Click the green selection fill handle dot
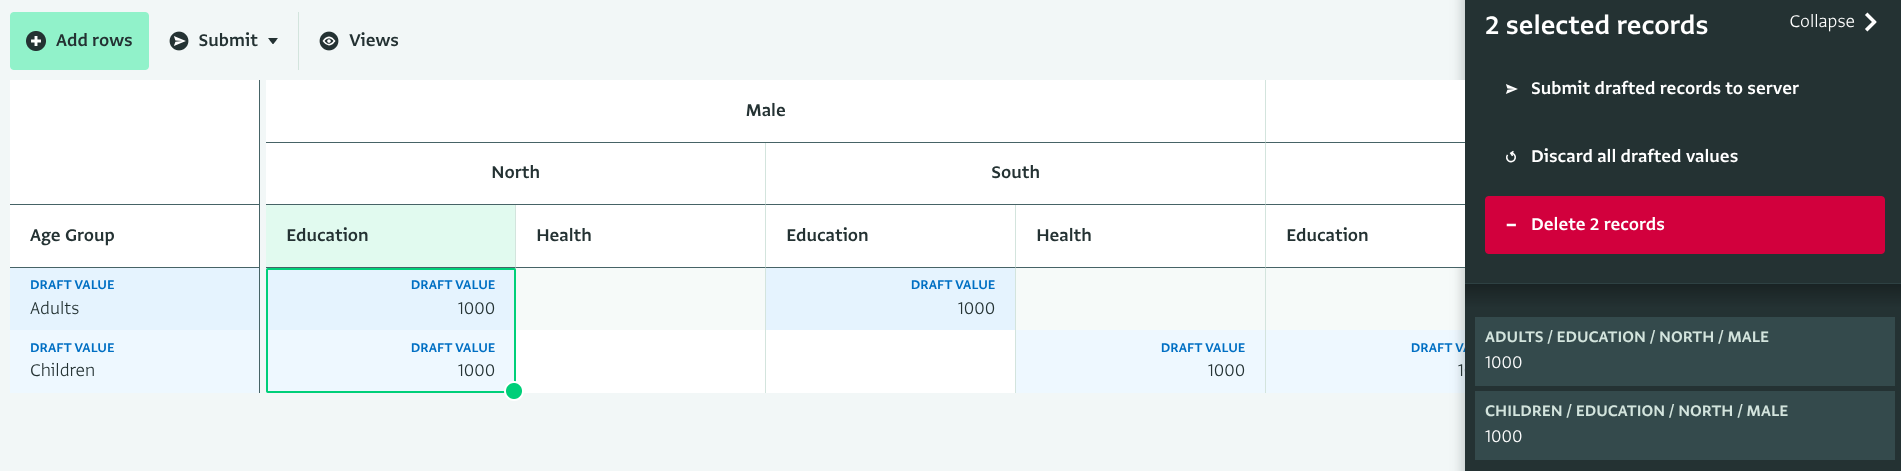The height and width of the screenshot is (471, 1901). click(x=514, y=391)
